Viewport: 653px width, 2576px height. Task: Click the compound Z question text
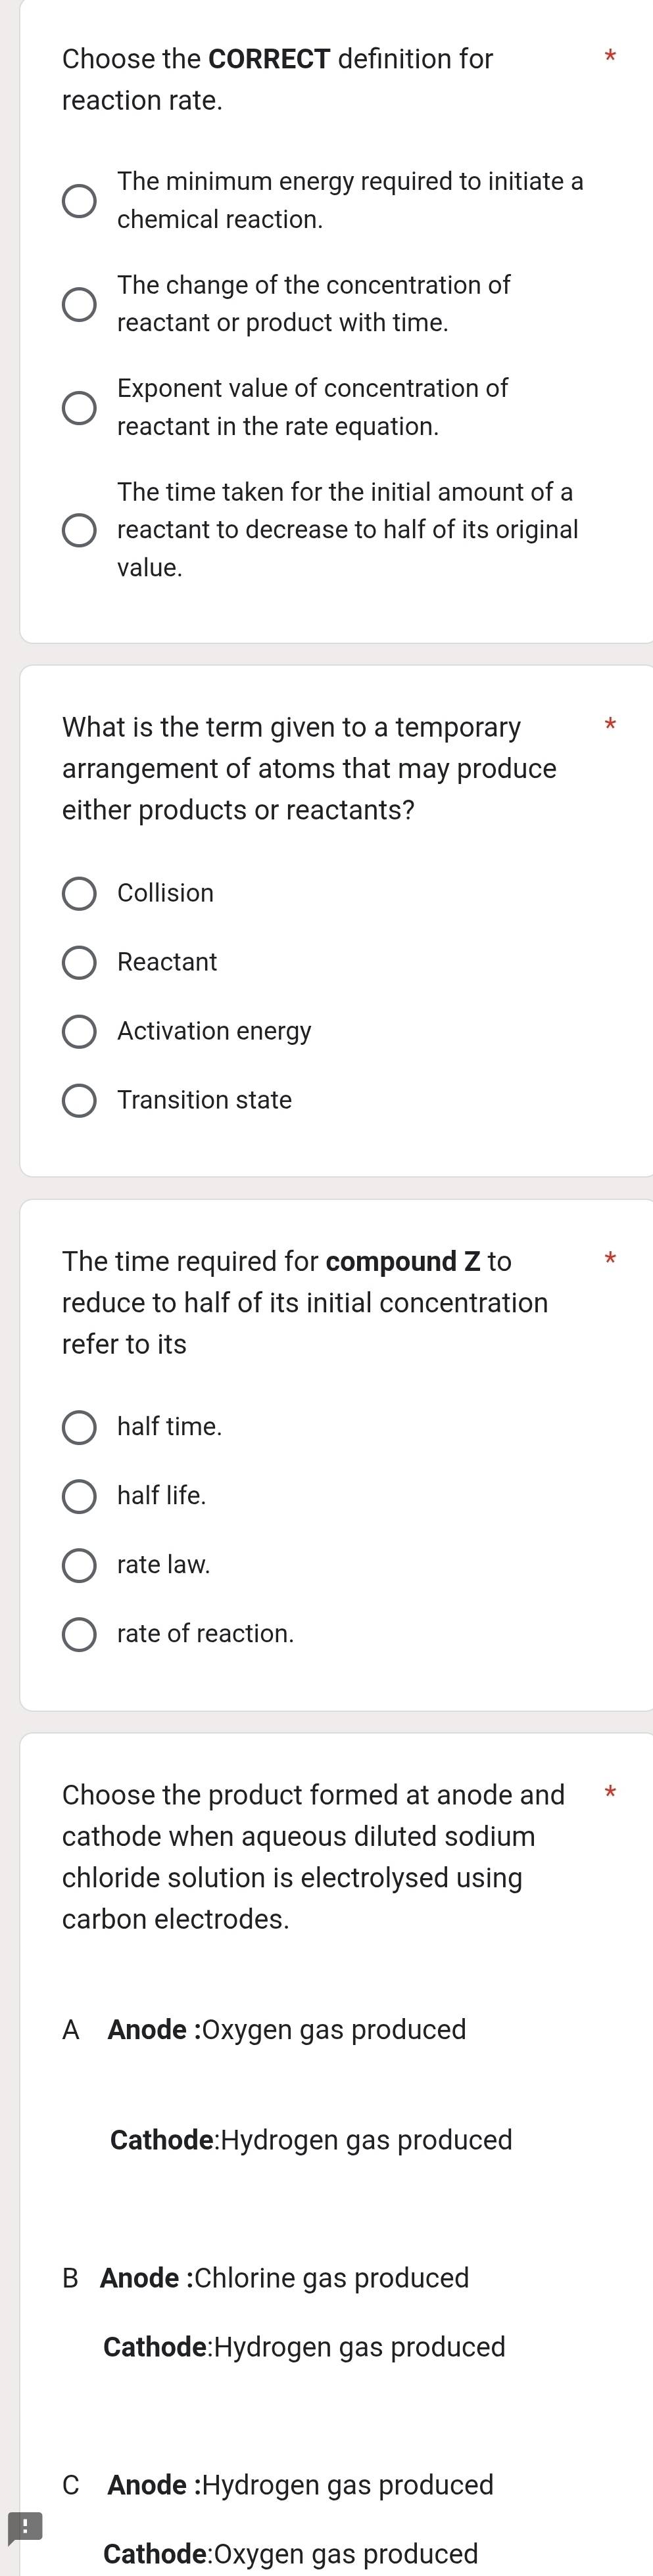coord(305,1302)
